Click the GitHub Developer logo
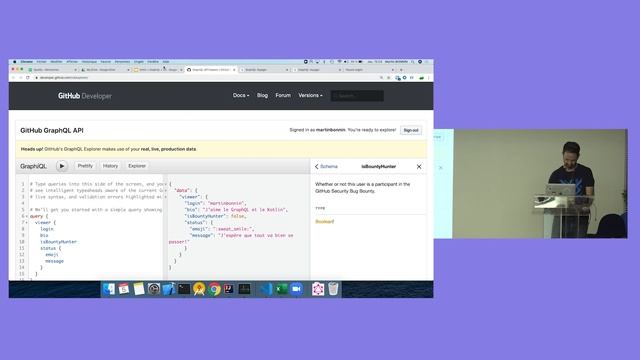The width and height of the screenshot is (640, 360). (x=84, y=96)
